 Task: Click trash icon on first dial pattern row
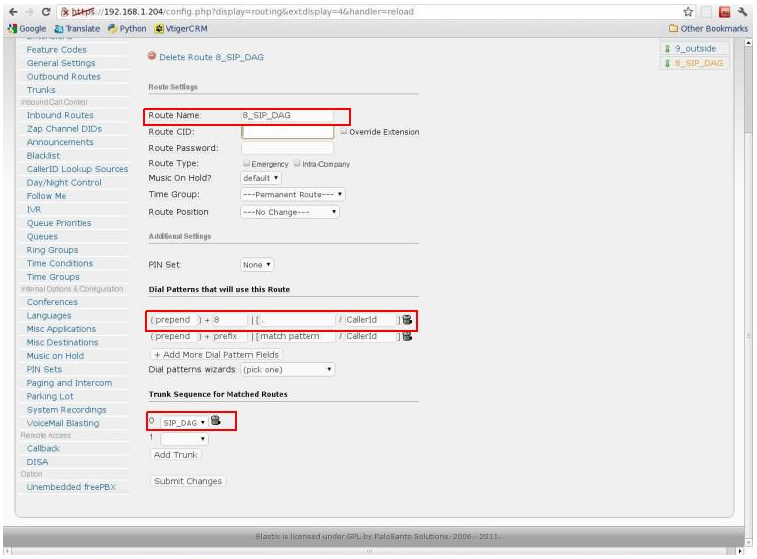click(407, 320)
